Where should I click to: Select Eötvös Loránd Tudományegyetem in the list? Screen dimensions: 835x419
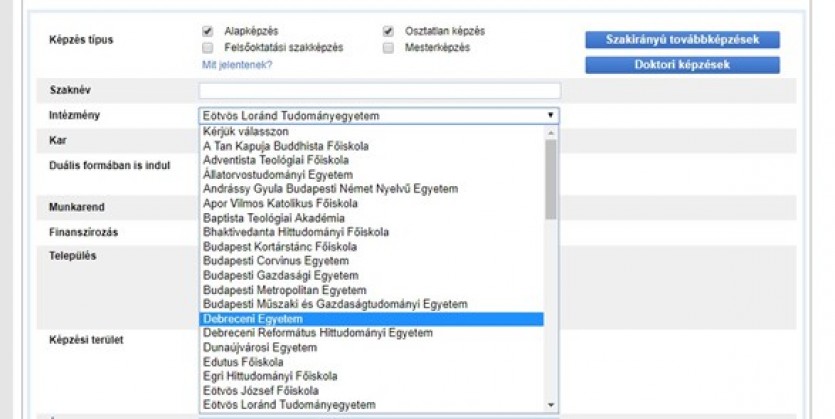click(x=372, y=405)
